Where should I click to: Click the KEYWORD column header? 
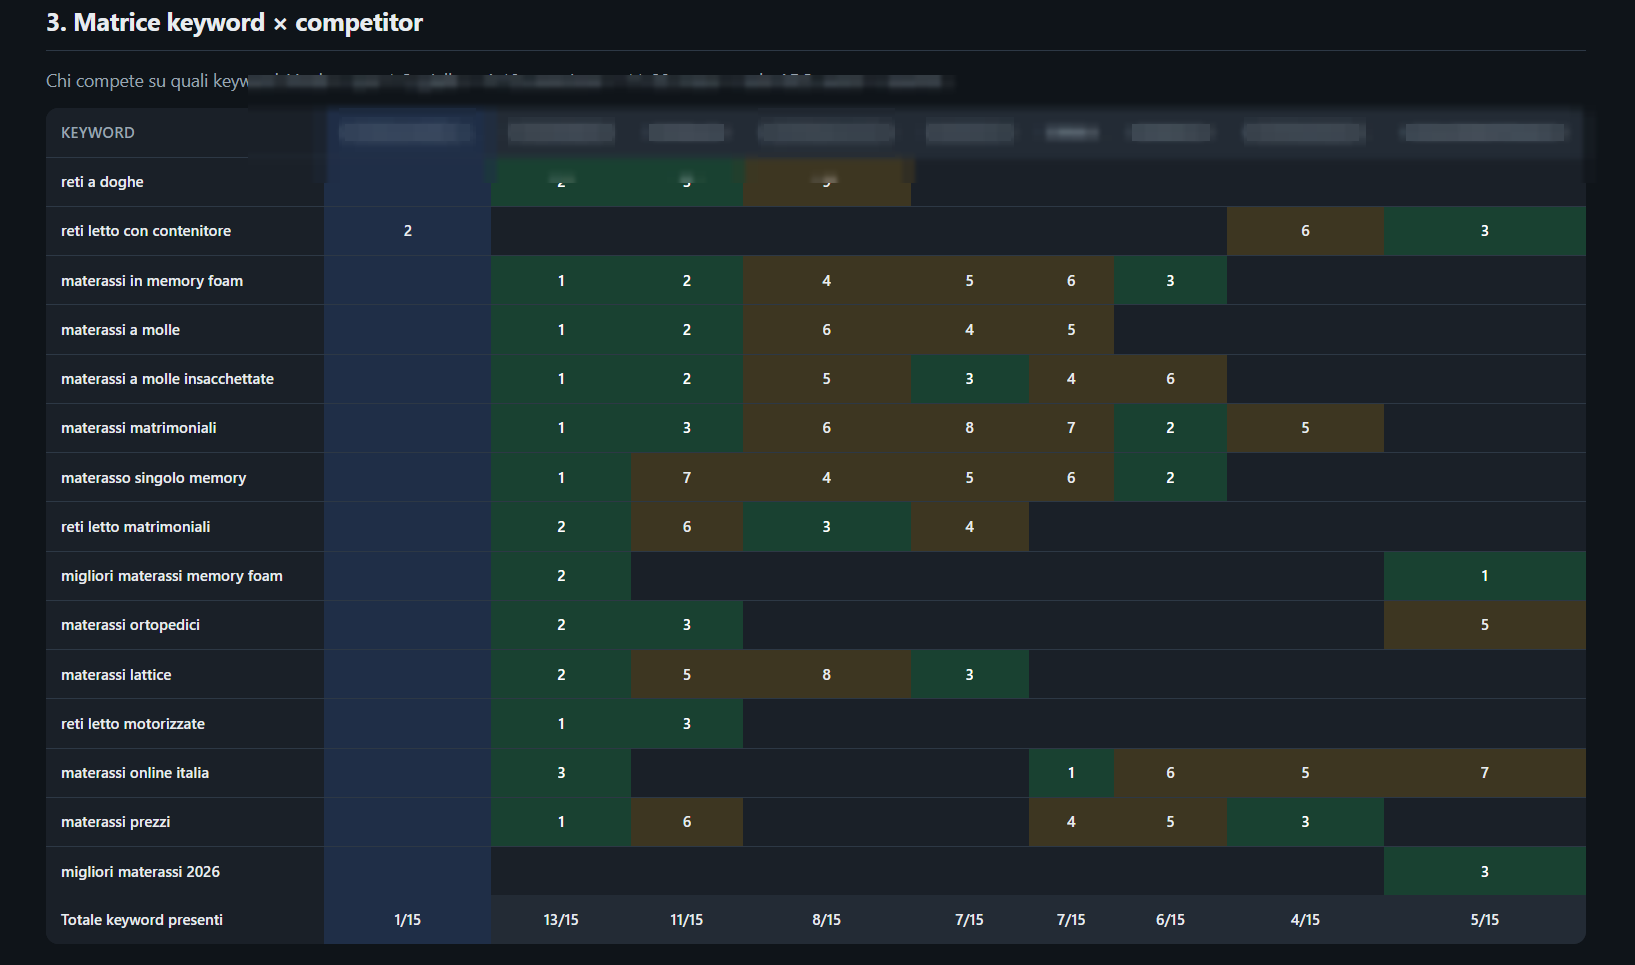[x=98, y=133]
